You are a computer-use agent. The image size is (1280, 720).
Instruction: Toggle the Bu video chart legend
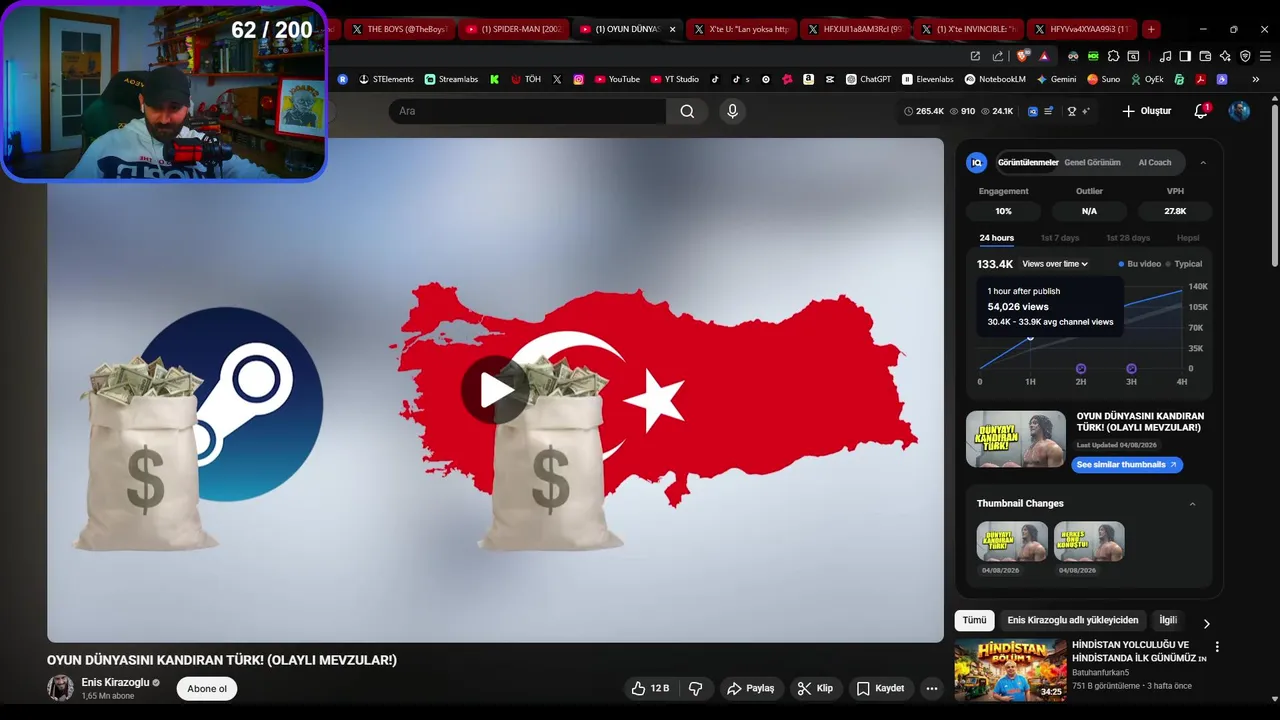(x=1140, y=264)
